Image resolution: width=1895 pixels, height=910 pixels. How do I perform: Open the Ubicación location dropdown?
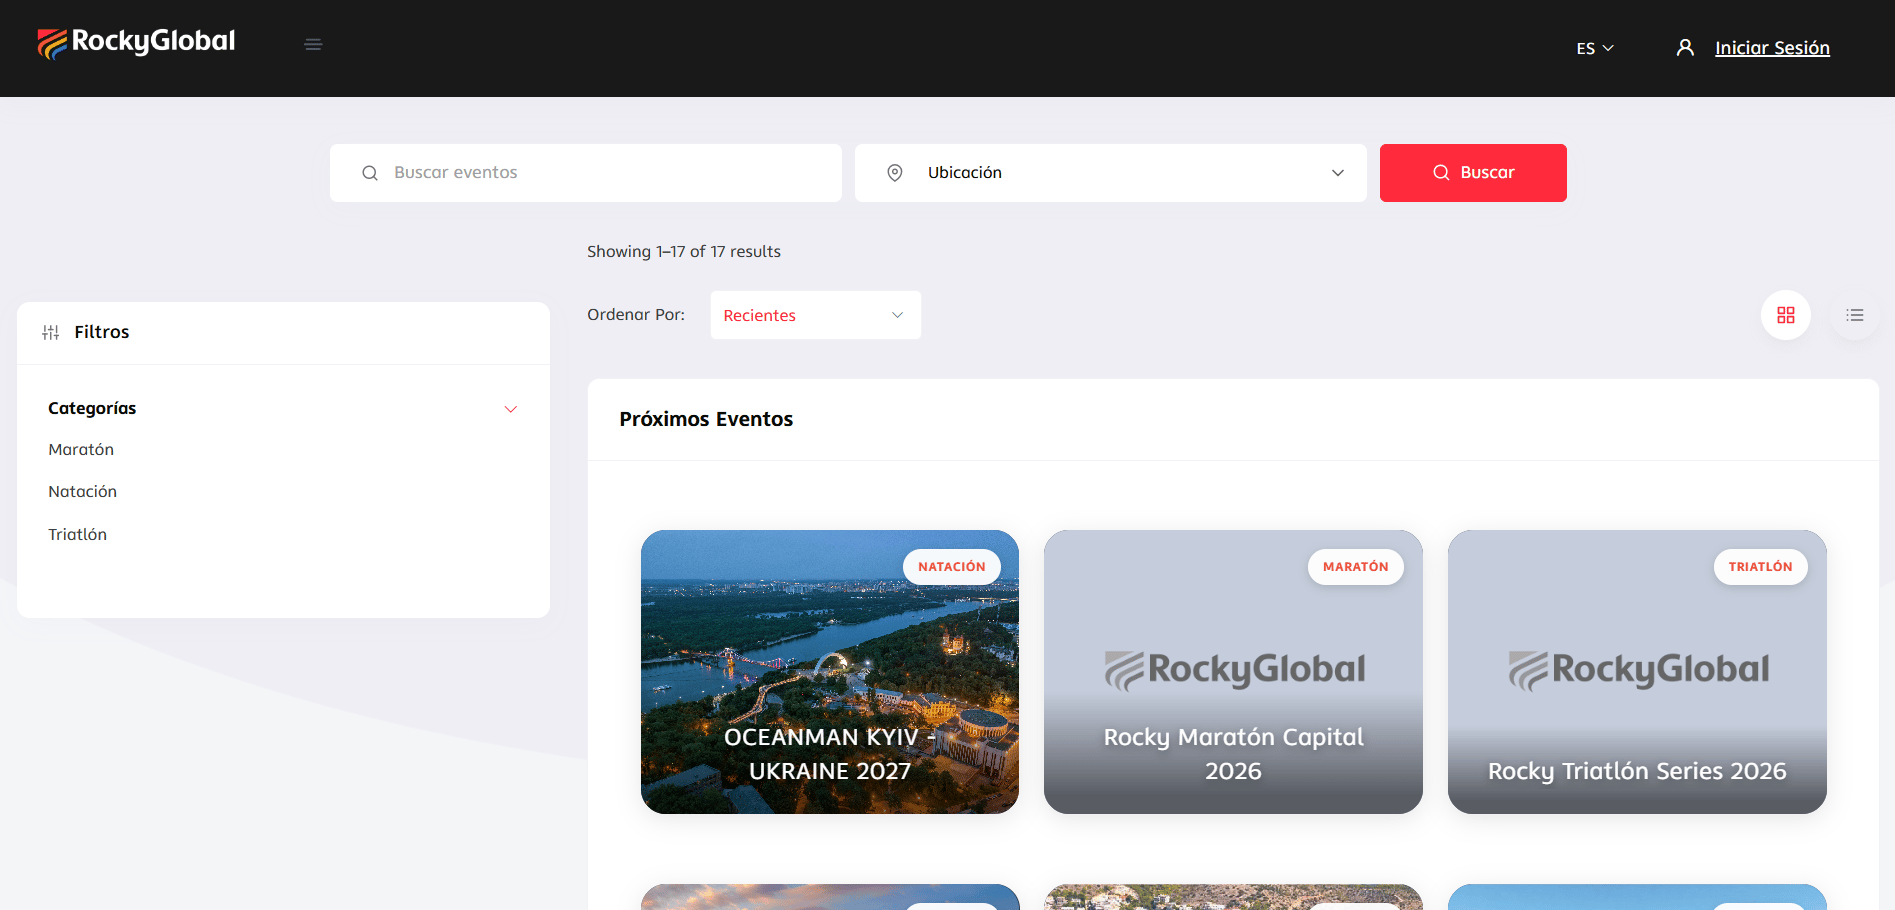click(x=1111, y=173)
